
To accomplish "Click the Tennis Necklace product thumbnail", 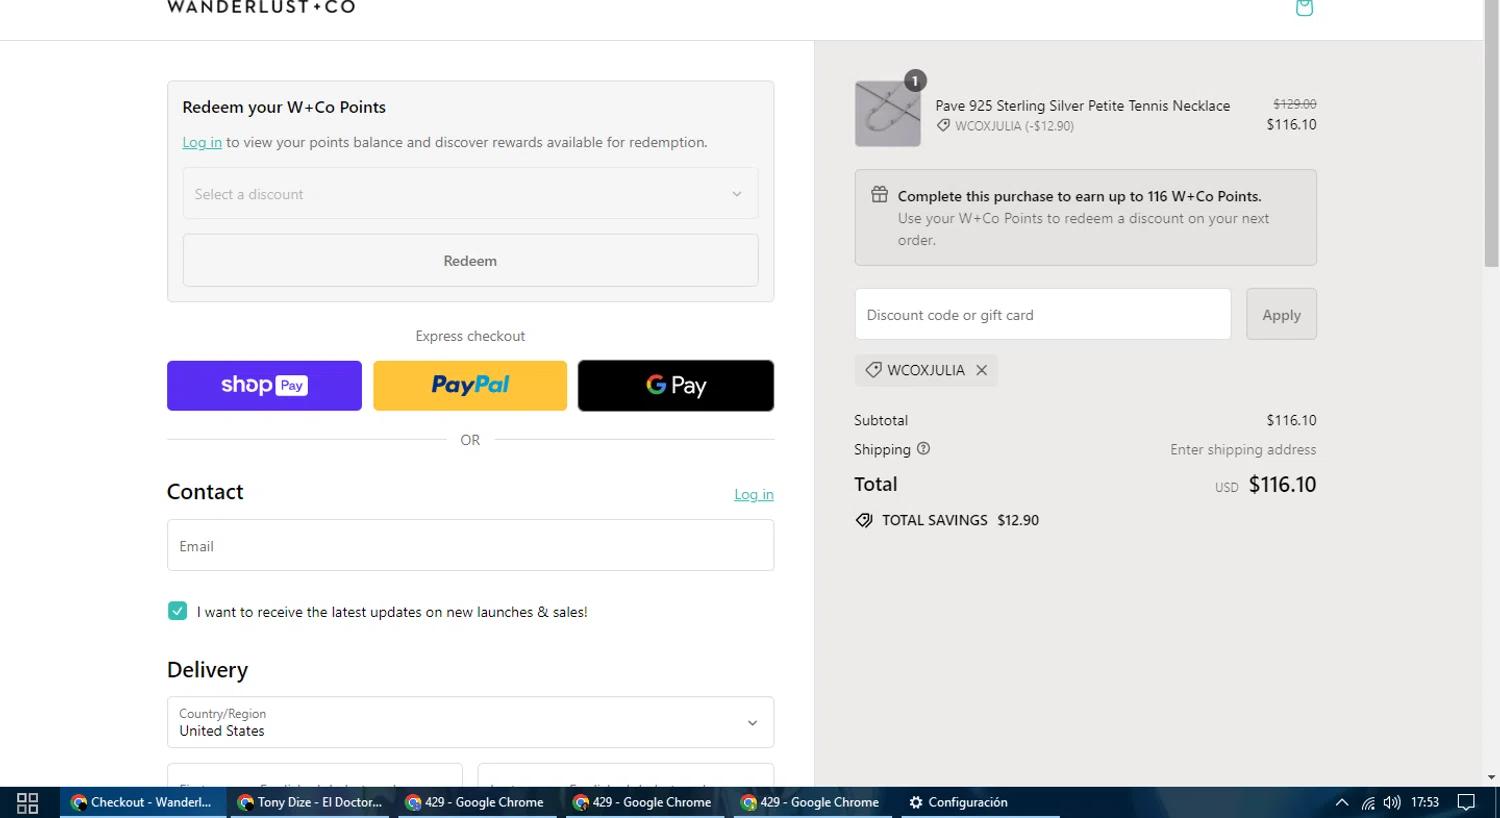I will pyautogui.click(x=888, y=114).
